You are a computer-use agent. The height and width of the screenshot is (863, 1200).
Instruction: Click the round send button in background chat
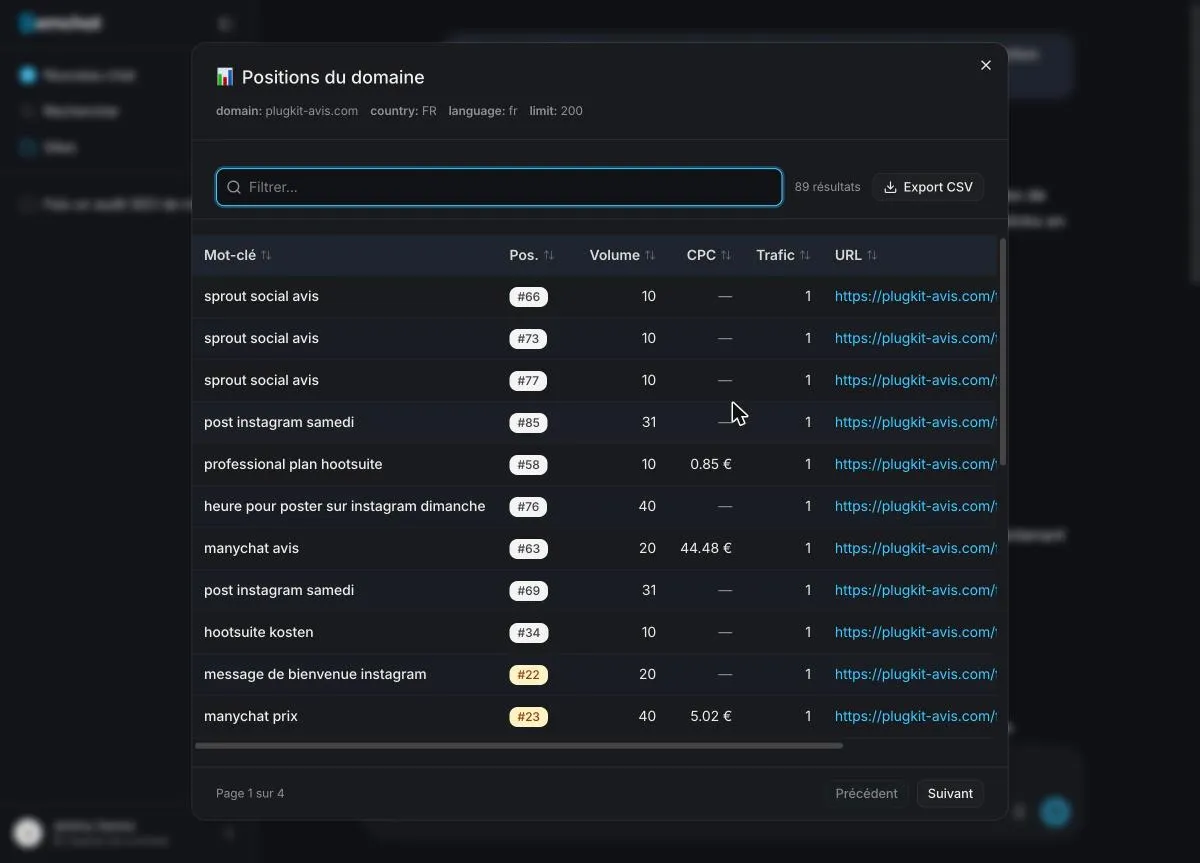pos(1055,812)
